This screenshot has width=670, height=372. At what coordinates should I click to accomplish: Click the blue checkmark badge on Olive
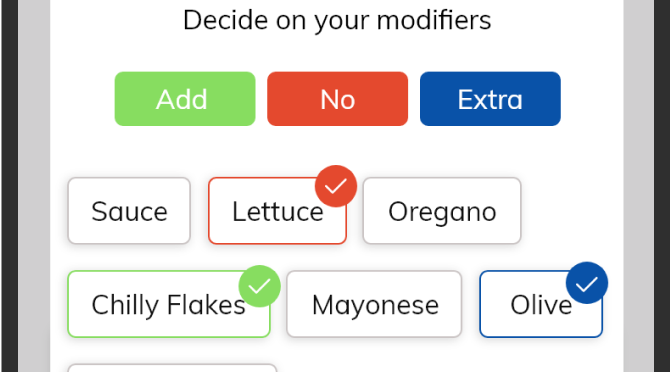coord(587,283)
